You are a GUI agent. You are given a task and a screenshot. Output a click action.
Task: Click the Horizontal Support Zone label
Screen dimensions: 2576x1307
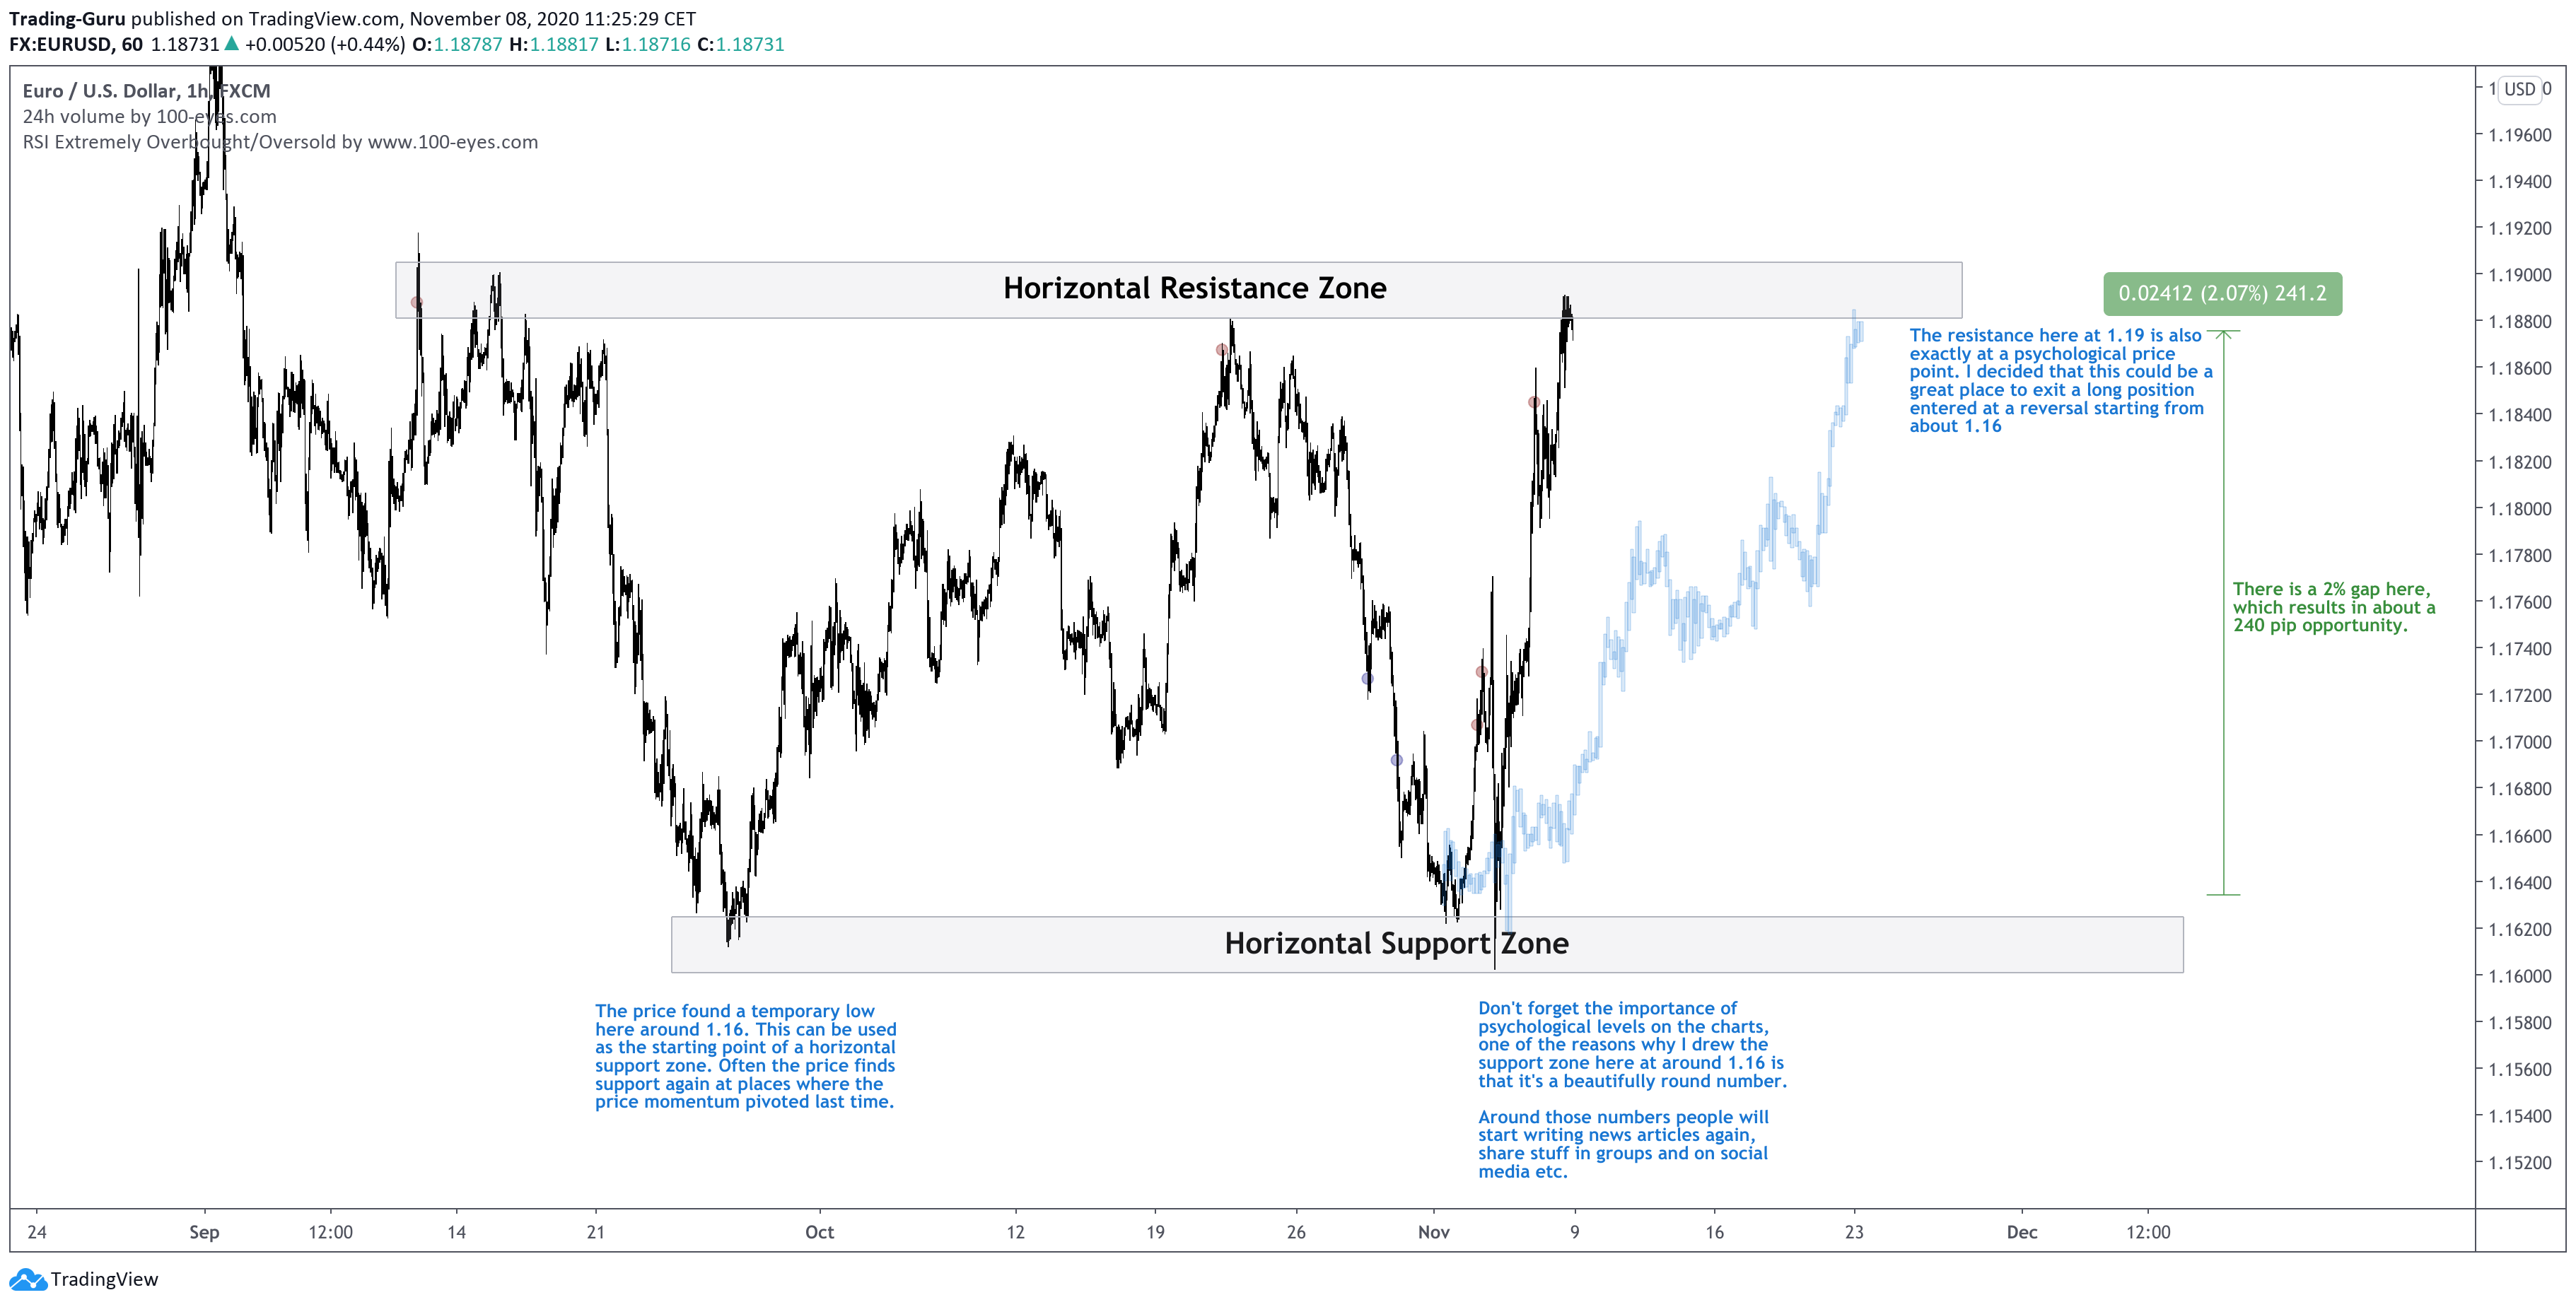pyautogui.click(x=1396, y=943)
